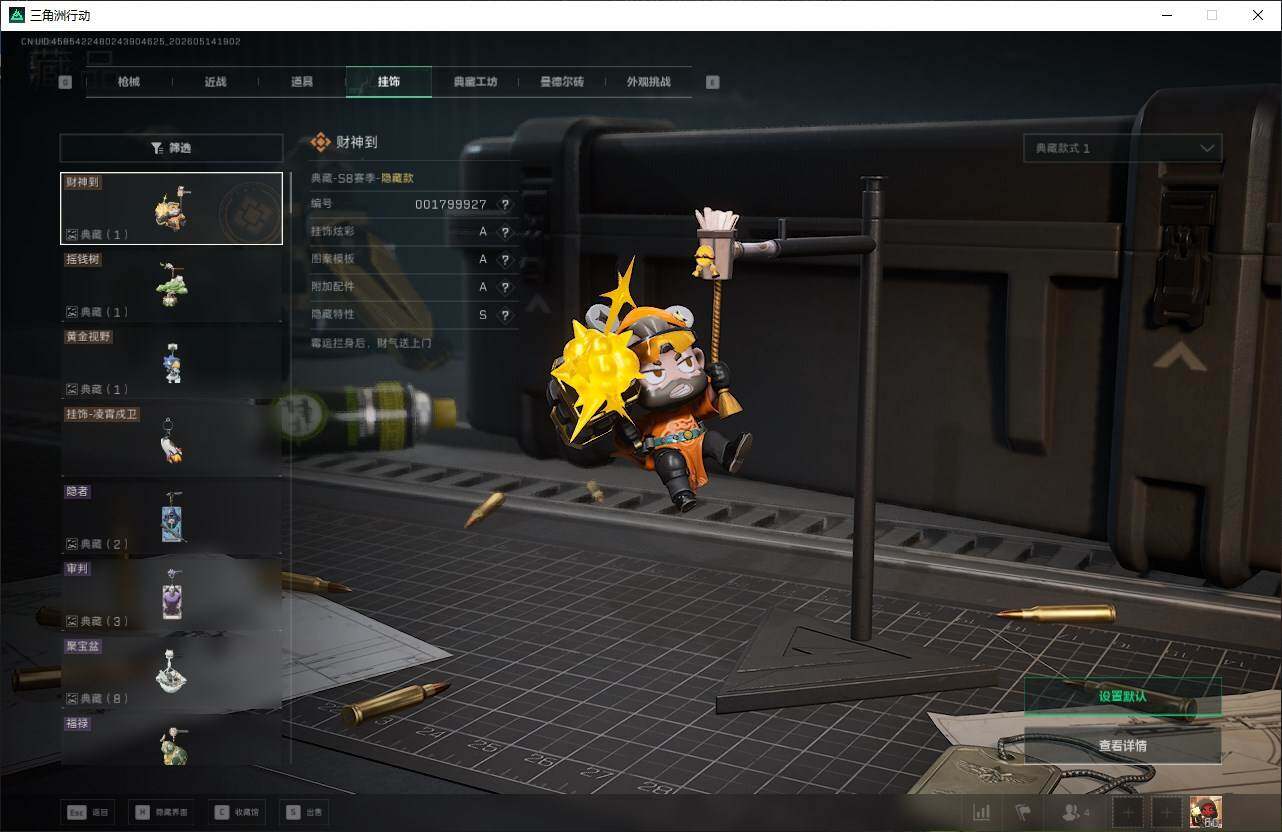The image size is (1282, 832).
Task: Click the flag icon in bottom bar
Action: click(1022, 813)
